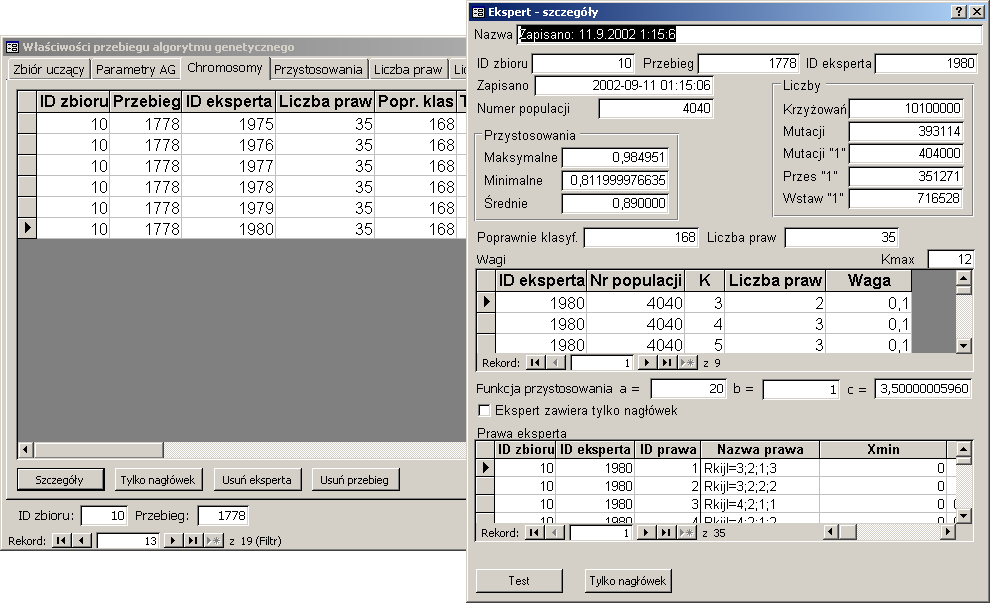Screen dimensions: 991x604
Task: Click Tylko nagłówek button in Ekspert window
Action: click(x=628, y=581)
